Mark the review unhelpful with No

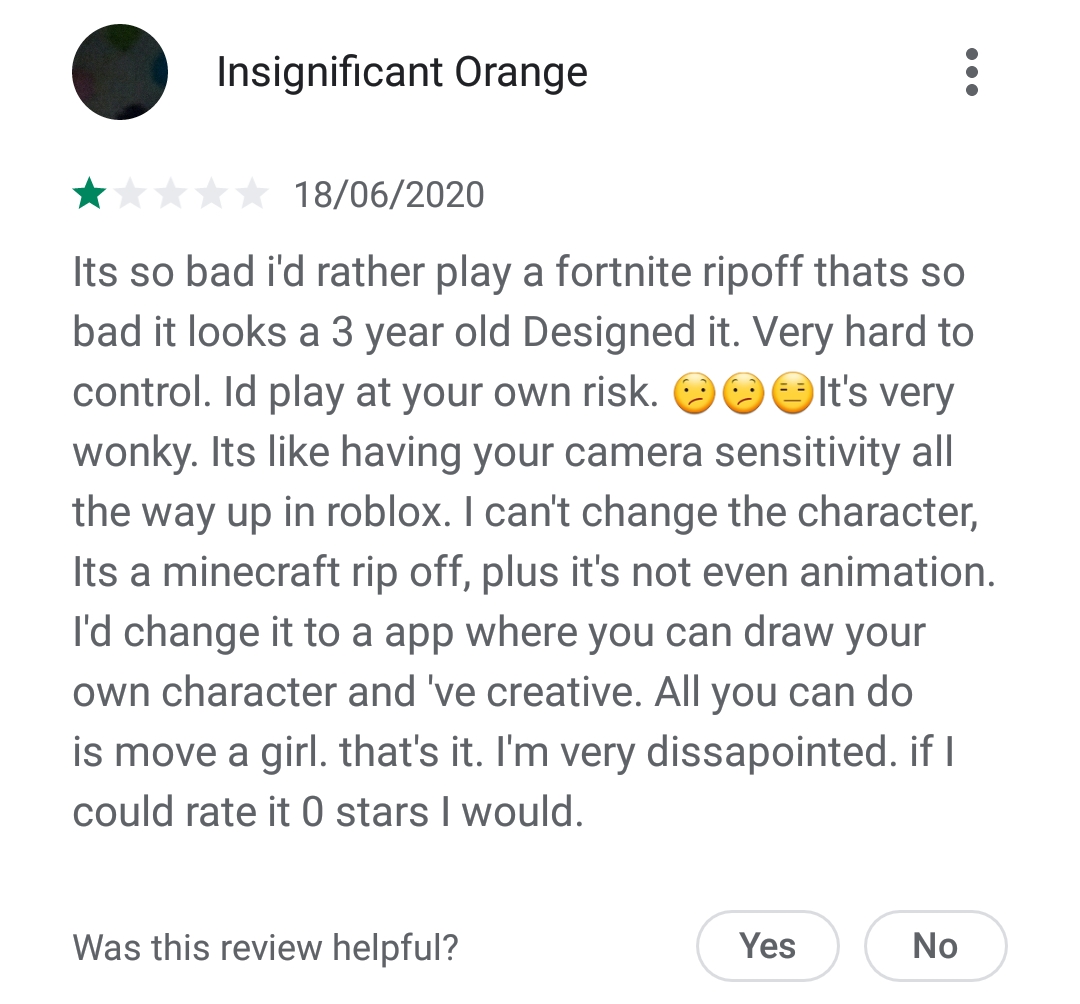935,945
